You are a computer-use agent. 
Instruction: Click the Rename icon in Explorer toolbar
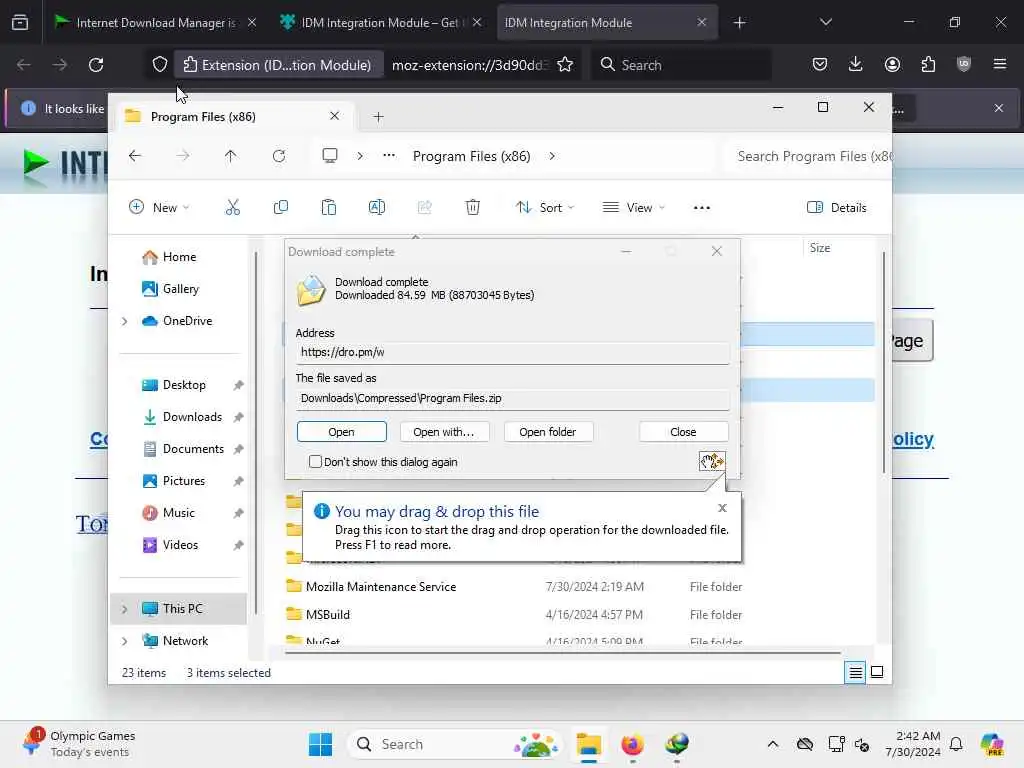click(377, 208)
